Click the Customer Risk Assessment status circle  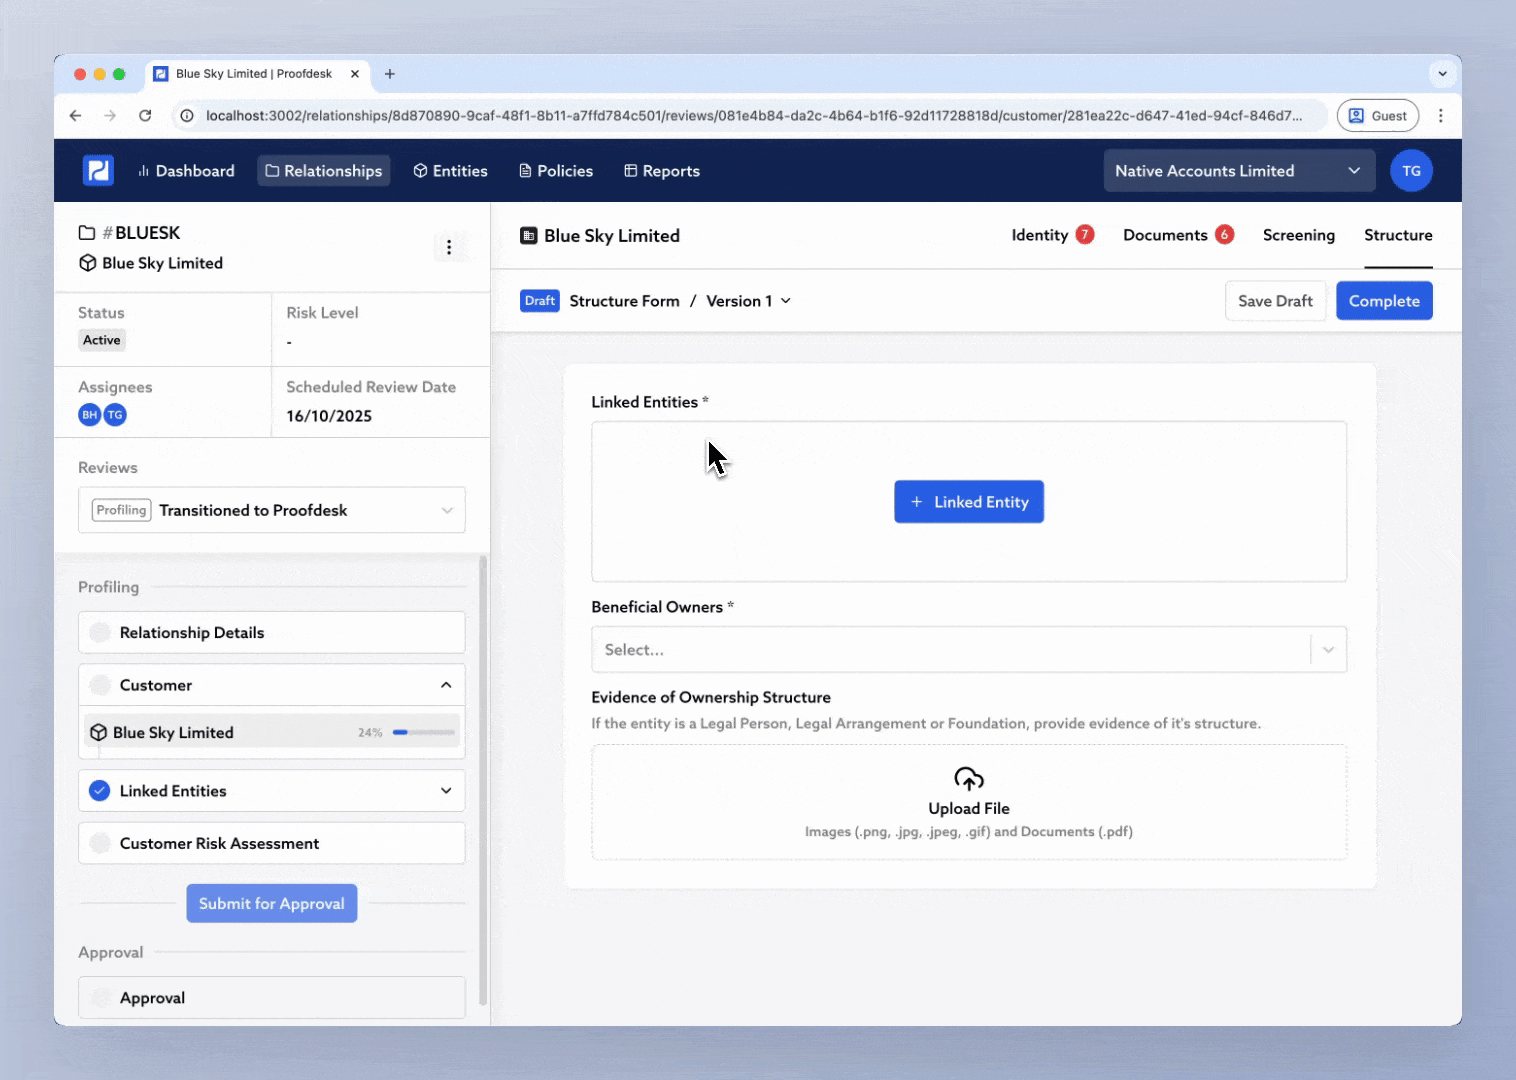click(x=100, y=844)
